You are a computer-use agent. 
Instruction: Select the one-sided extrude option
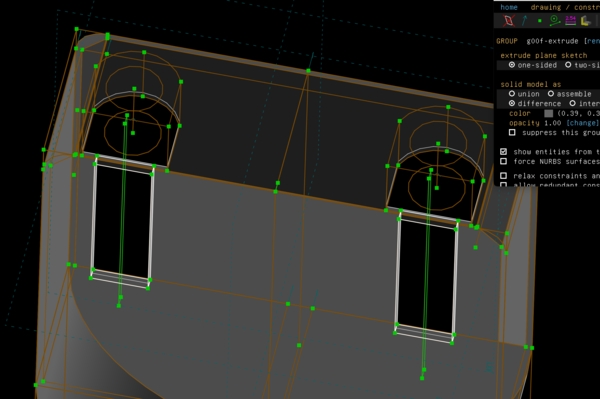pyautogui.click(x=533, y=65)
